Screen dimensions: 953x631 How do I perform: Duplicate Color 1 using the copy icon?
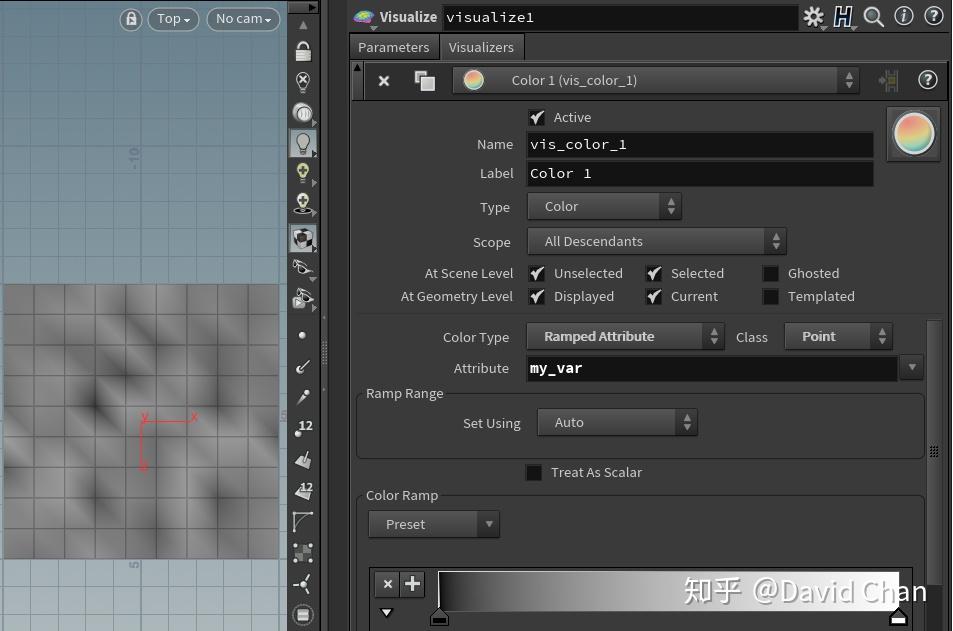[x=424, y=81]
